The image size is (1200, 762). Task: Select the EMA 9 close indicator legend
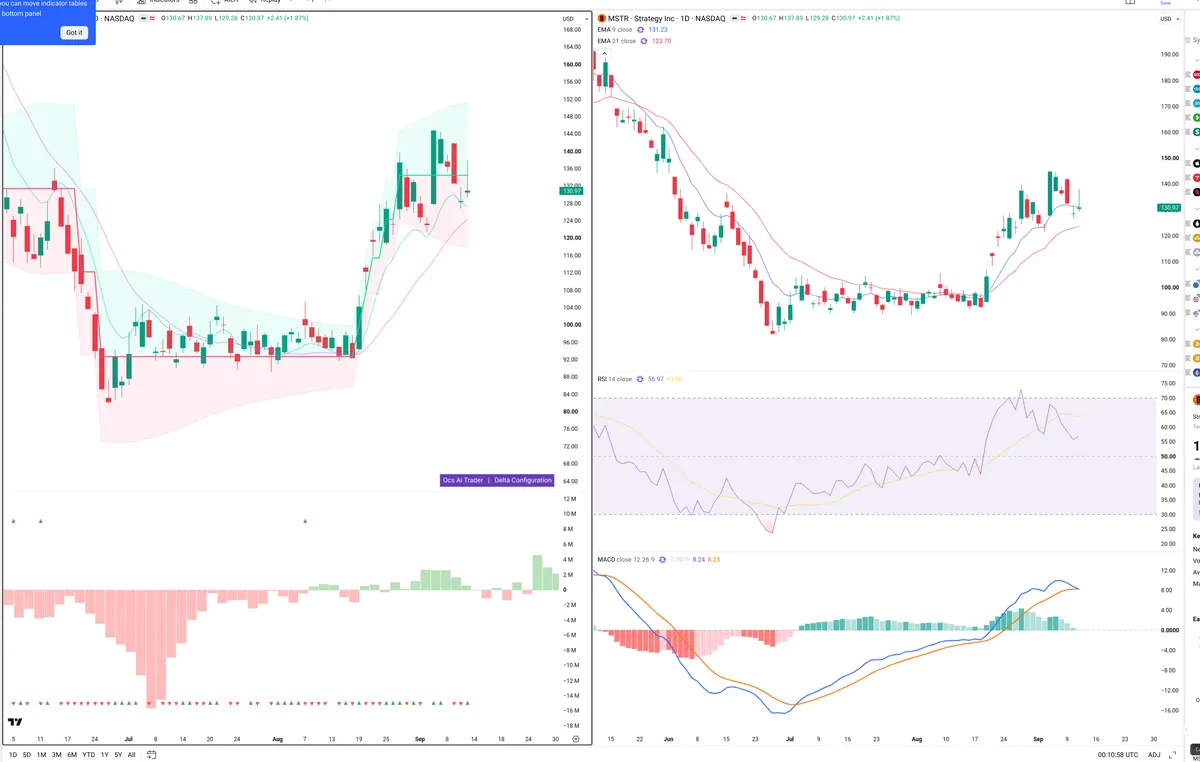(x=615, y=30)
